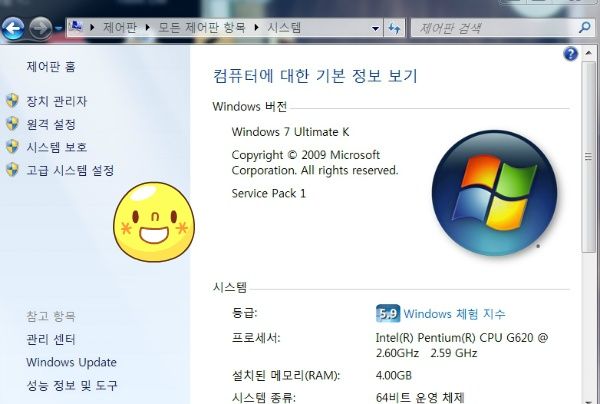The image size is (600, 404).
Task: Click the Copyright © 2009 Microsoft text
Action: pyautogui.click(x=305, y=155)
